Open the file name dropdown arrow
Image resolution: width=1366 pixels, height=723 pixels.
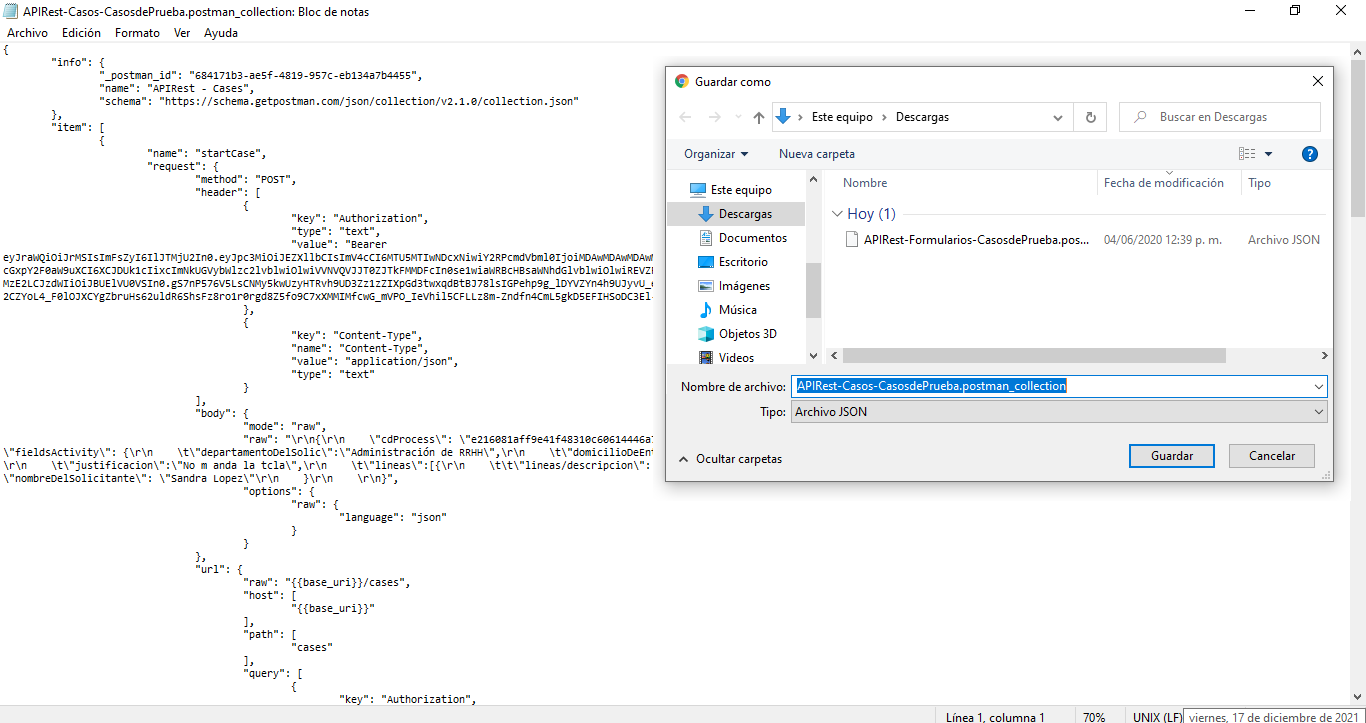click(x=1319, y=386)
